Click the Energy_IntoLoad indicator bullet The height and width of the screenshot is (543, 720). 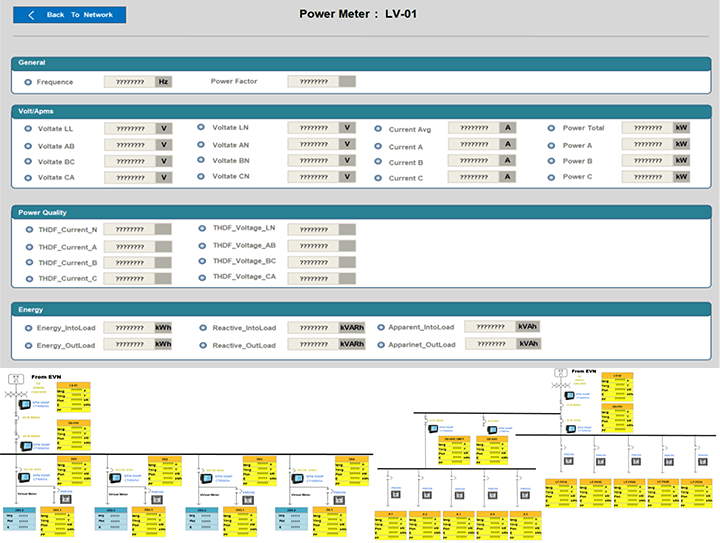coord(27,327)
